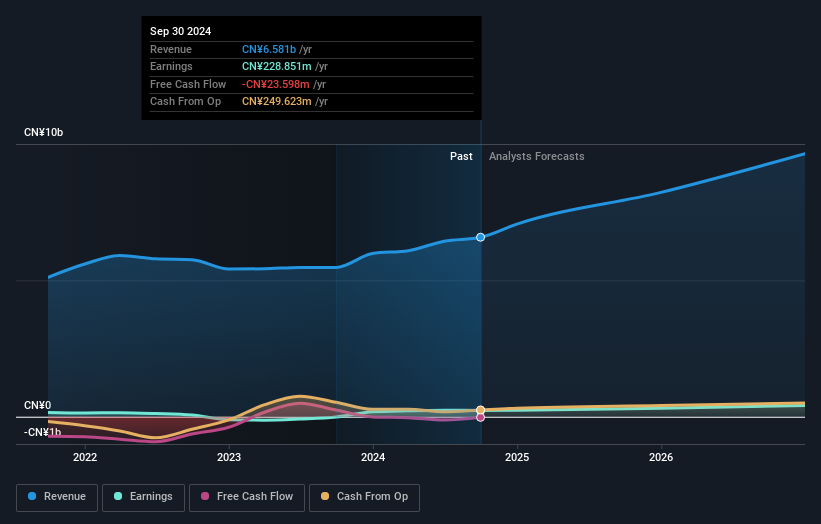821x524 pixels.
Task: Click the CN¥228.851m earnings value
Action: click(x=276, y=66)
